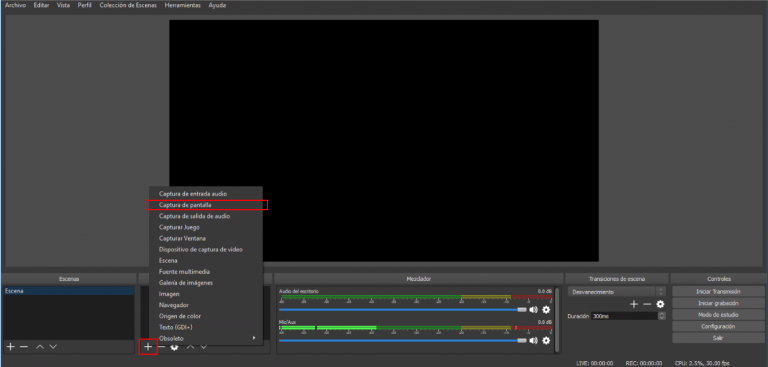Click REC timer in status bar

click(x=644, y=363)
